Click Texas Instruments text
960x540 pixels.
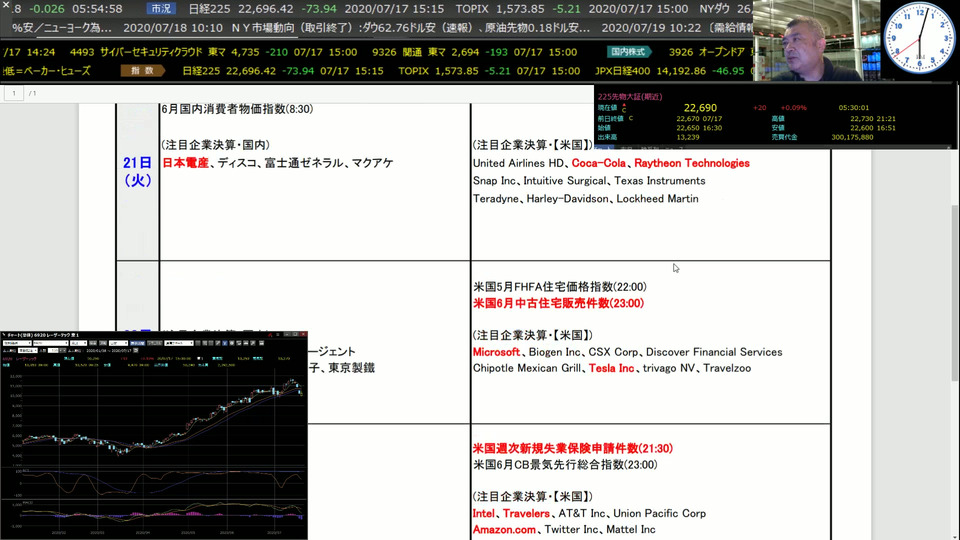[x=659, y=181]
